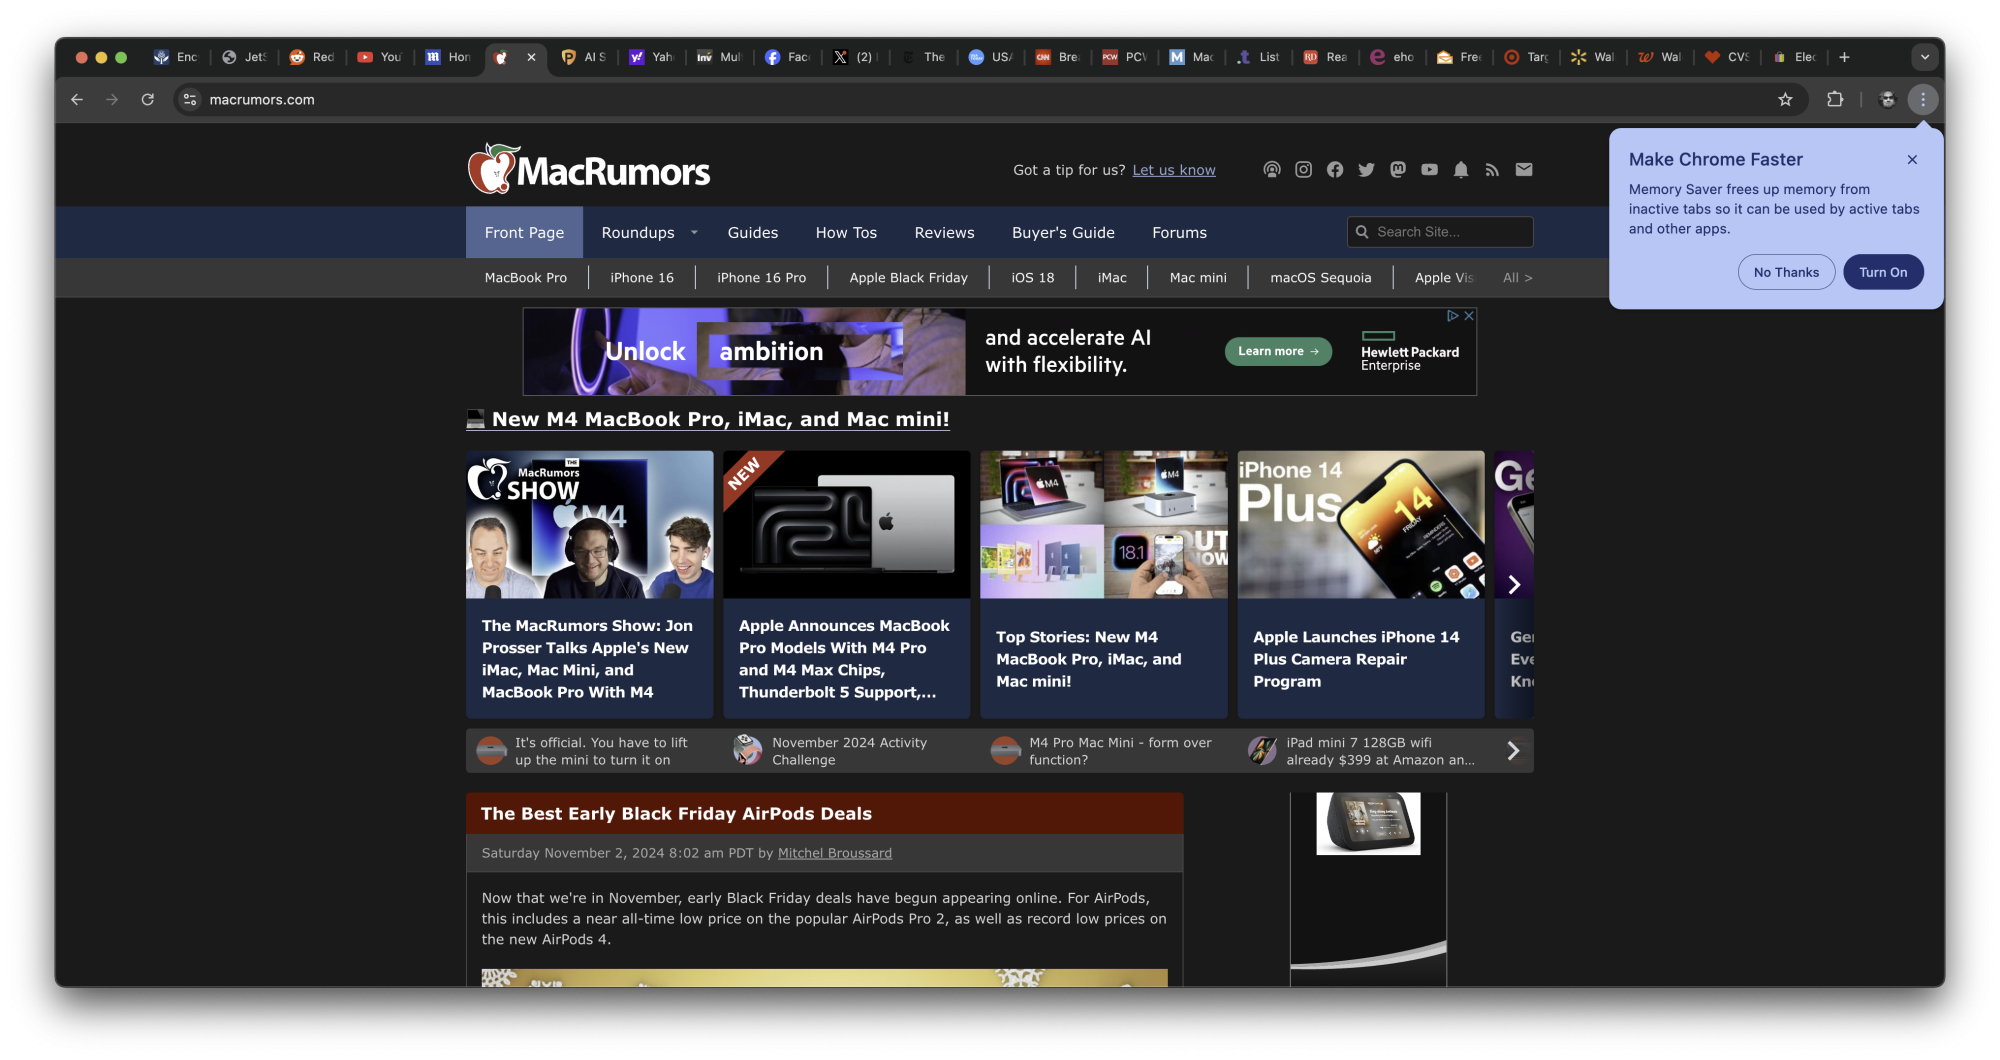Open the iPhone 16 Pro quick link
This screenshot has height=1060, width=2000.
coord(761,278)
